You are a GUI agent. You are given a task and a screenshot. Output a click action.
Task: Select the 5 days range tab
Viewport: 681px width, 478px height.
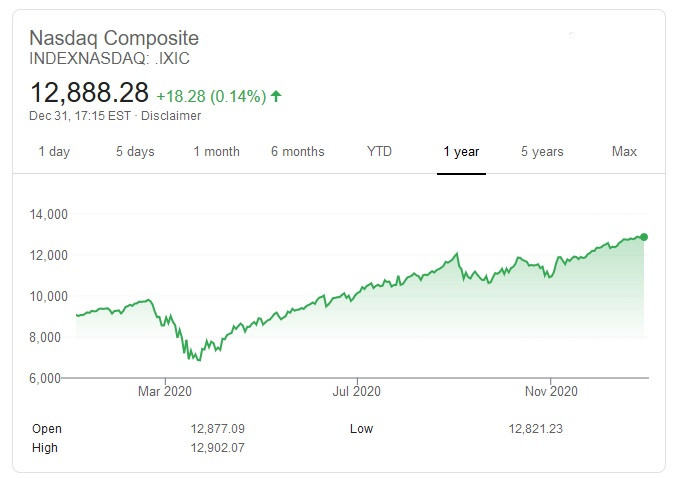[x=135, y=152]
